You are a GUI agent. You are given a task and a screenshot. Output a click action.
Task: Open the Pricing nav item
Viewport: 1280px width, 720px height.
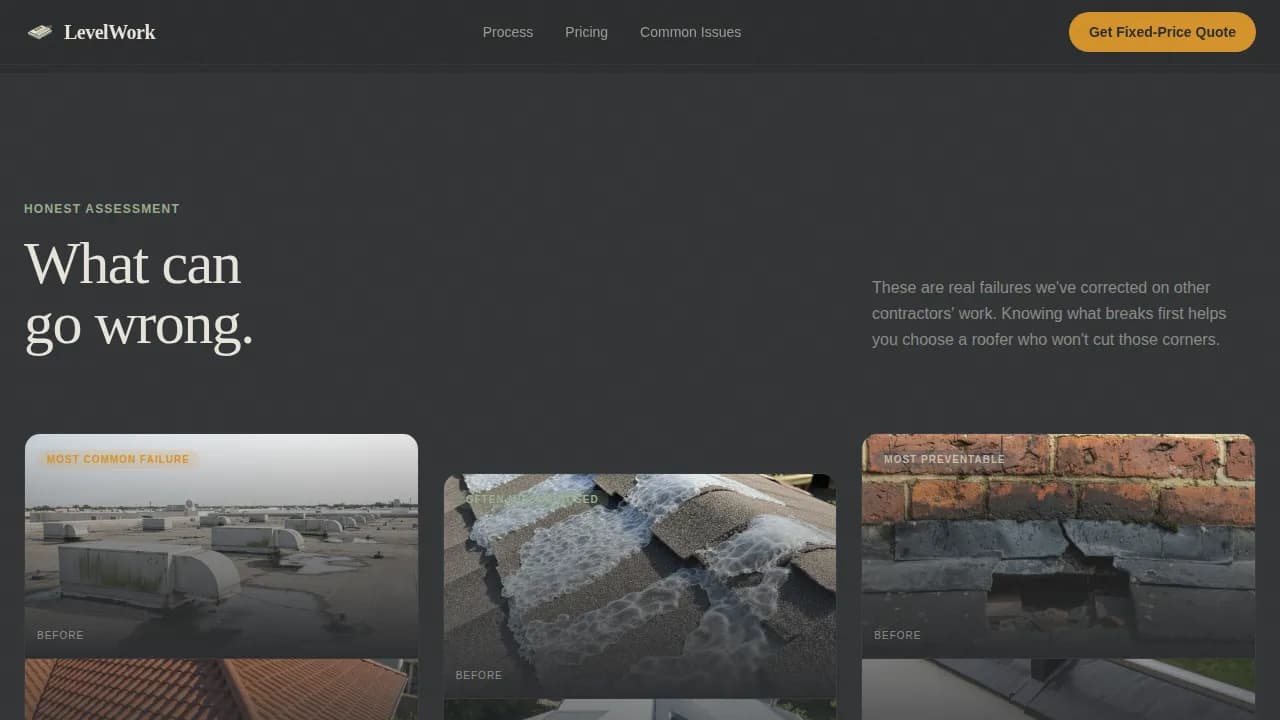(586, 32)
